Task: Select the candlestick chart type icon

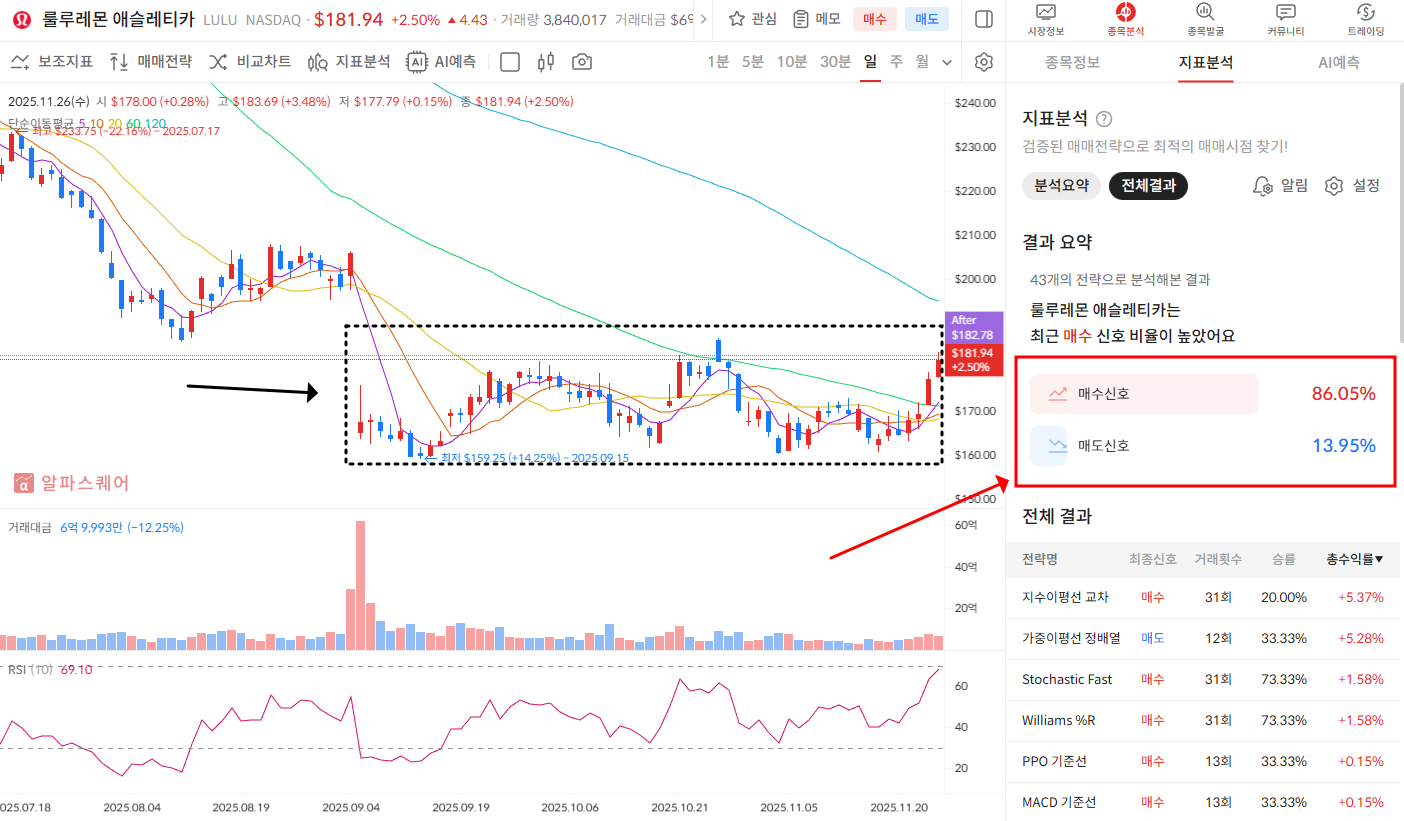Action: click(x=545, y=62)
